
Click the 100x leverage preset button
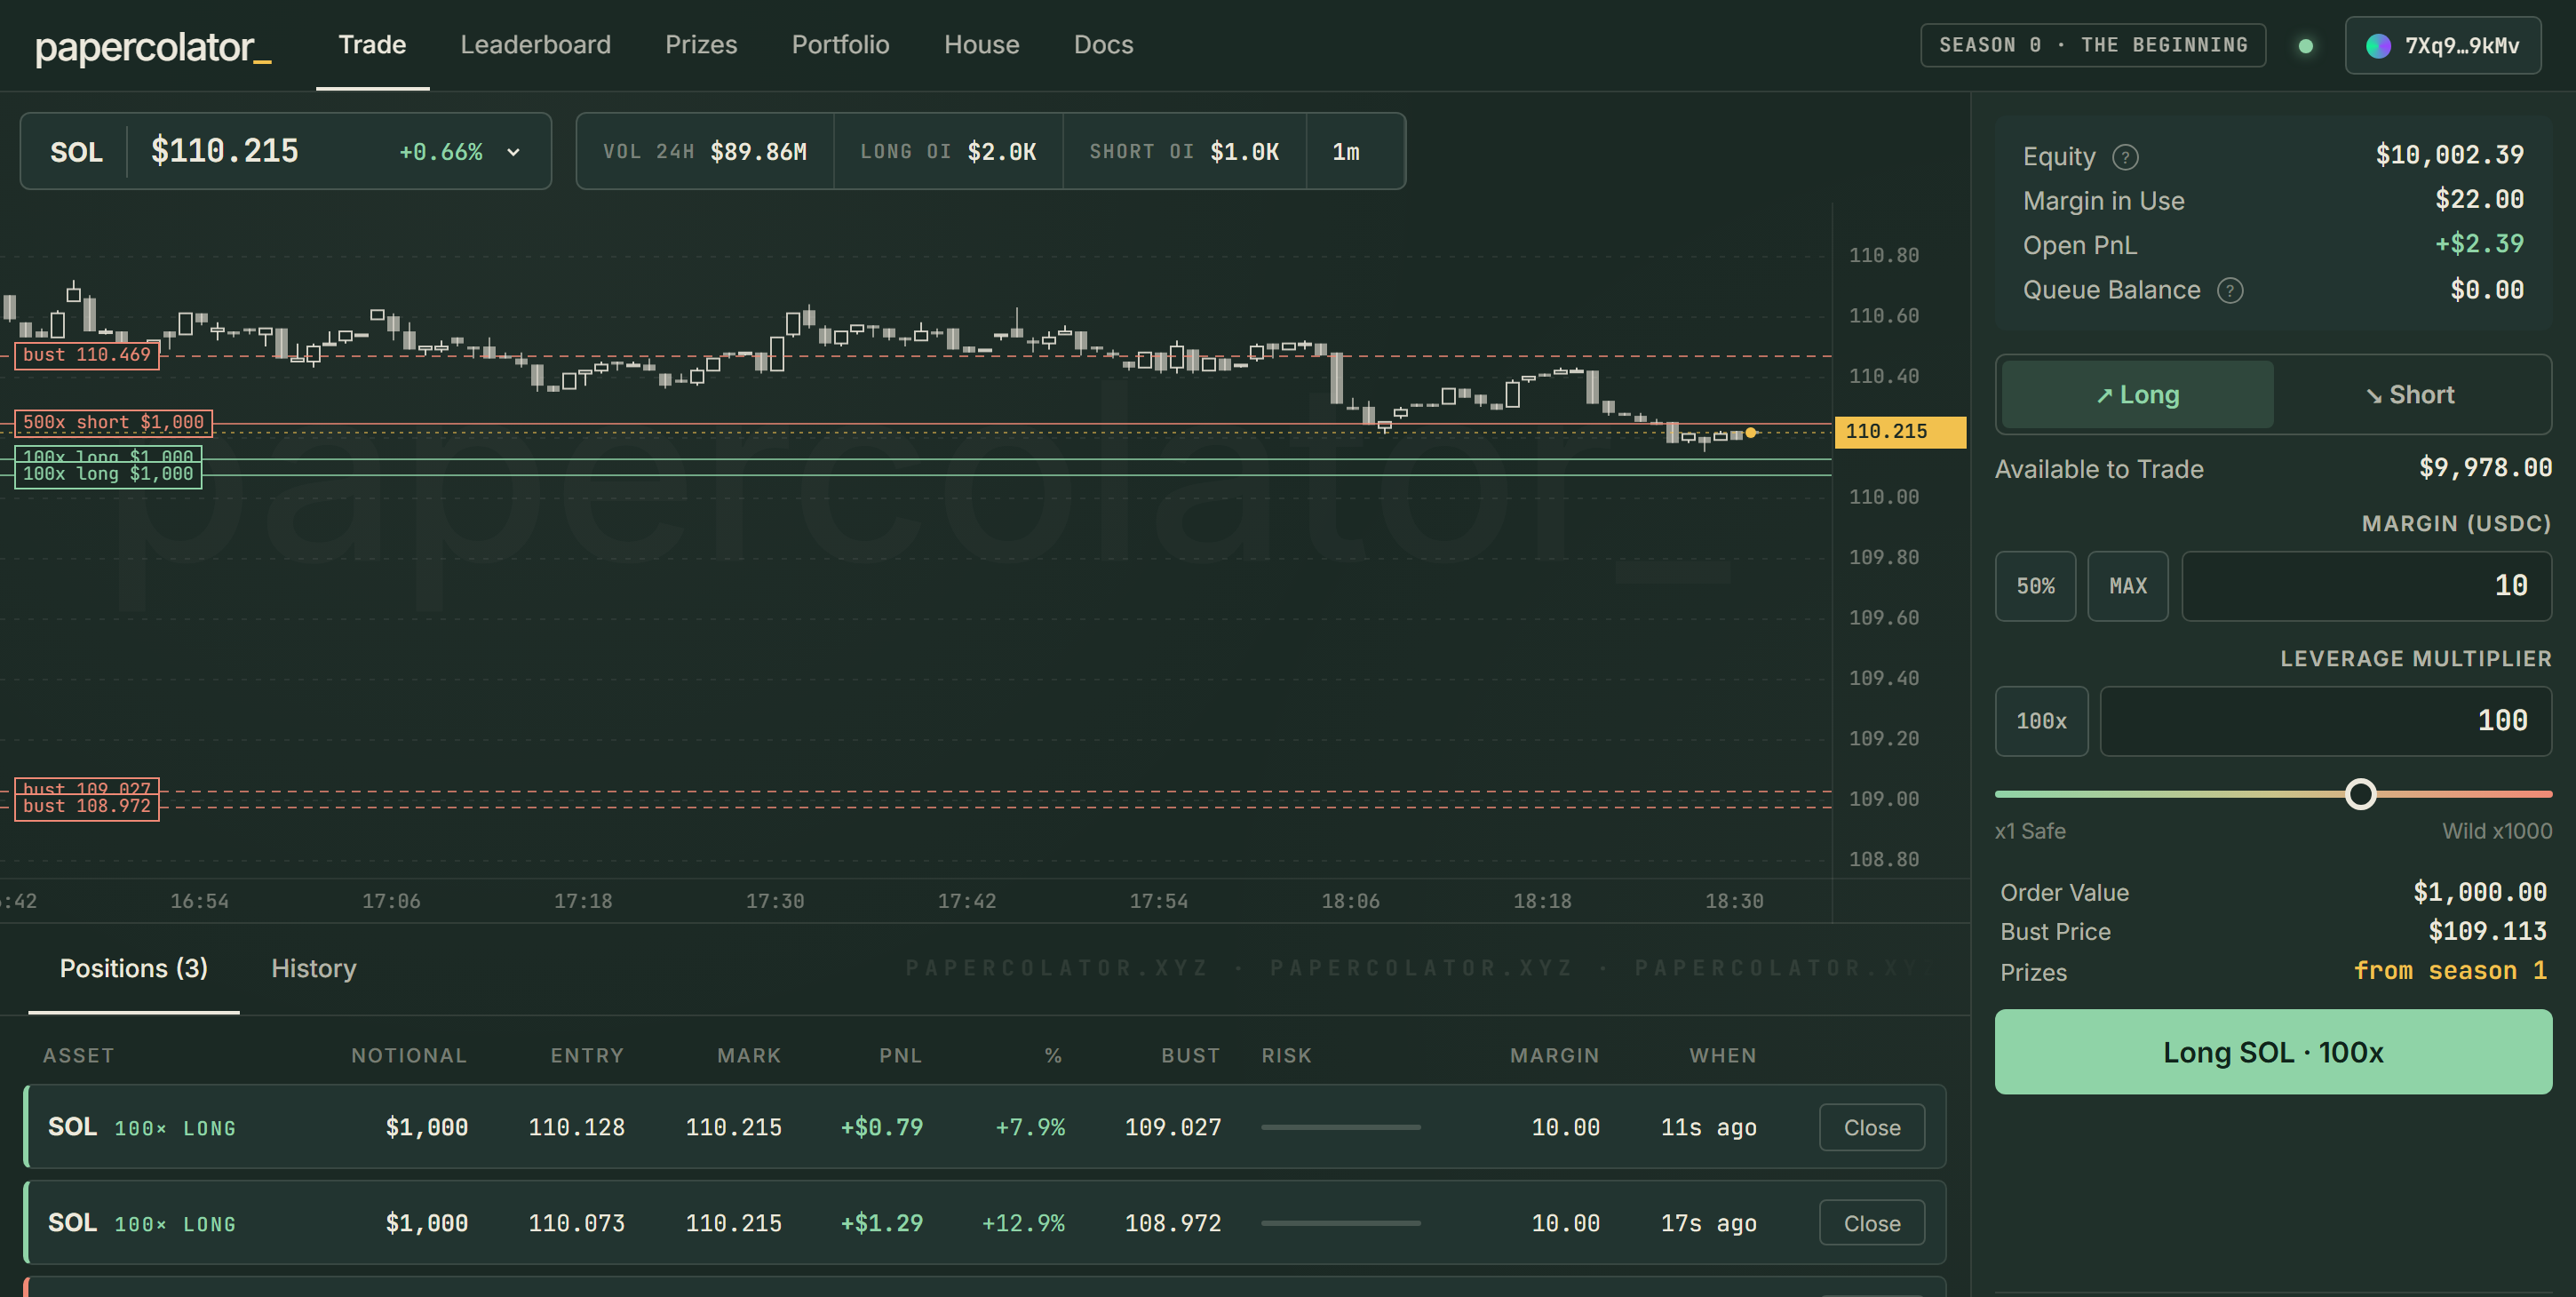[x=2041, y=721]
